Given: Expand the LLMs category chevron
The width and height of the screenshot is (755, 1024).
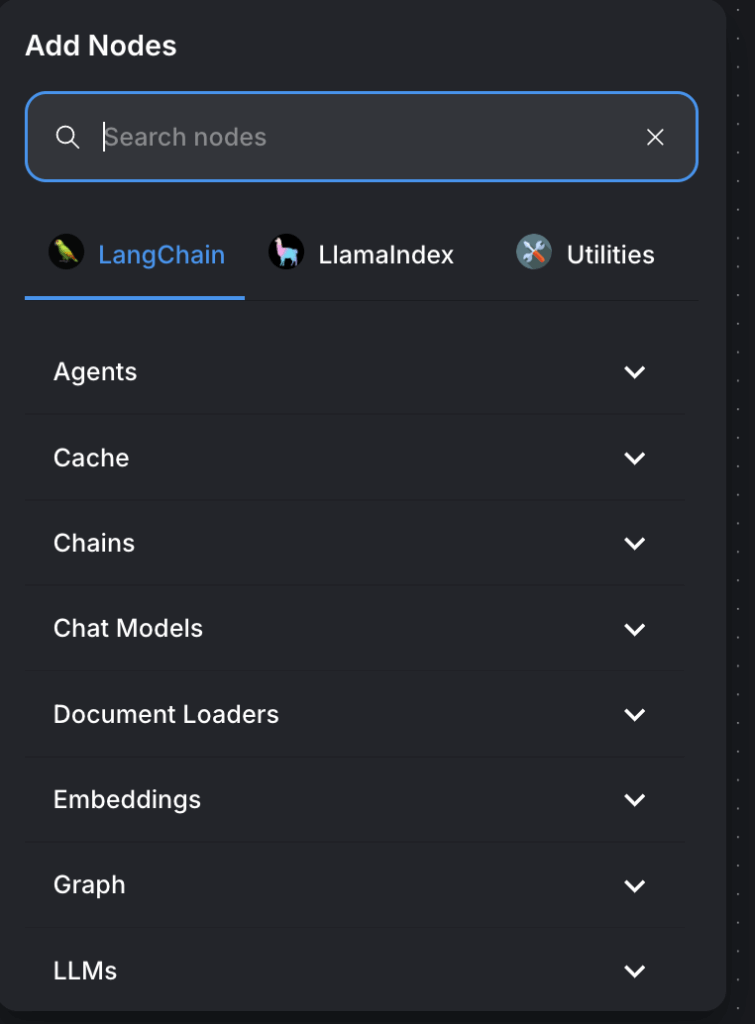Looking at the screenshot, I should (634, 971).
